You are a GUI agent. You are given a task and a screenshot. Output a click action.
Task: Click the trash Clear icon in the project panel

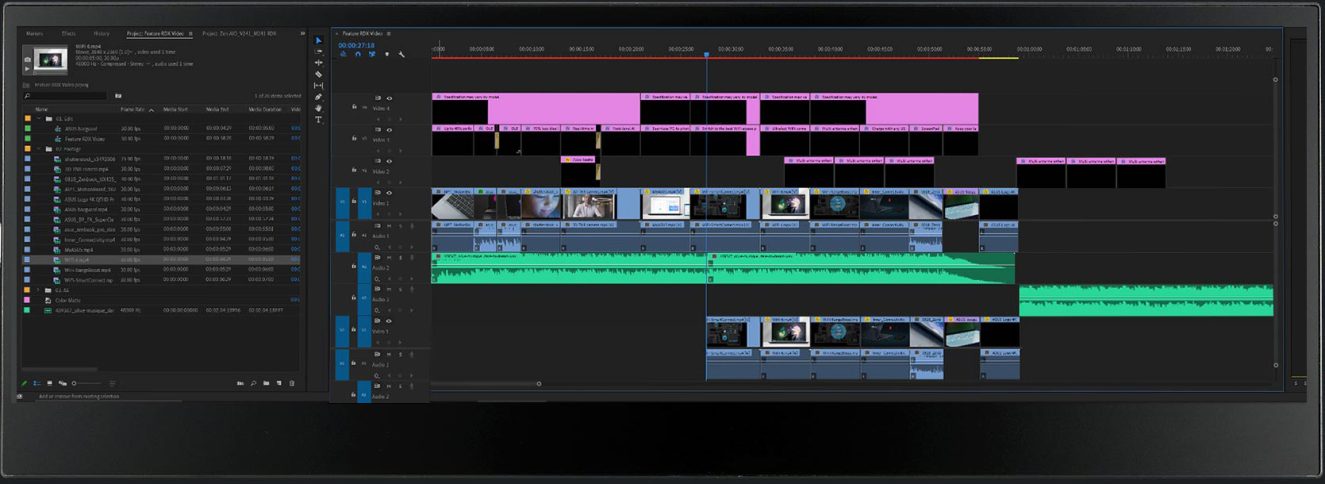(293, 383)
